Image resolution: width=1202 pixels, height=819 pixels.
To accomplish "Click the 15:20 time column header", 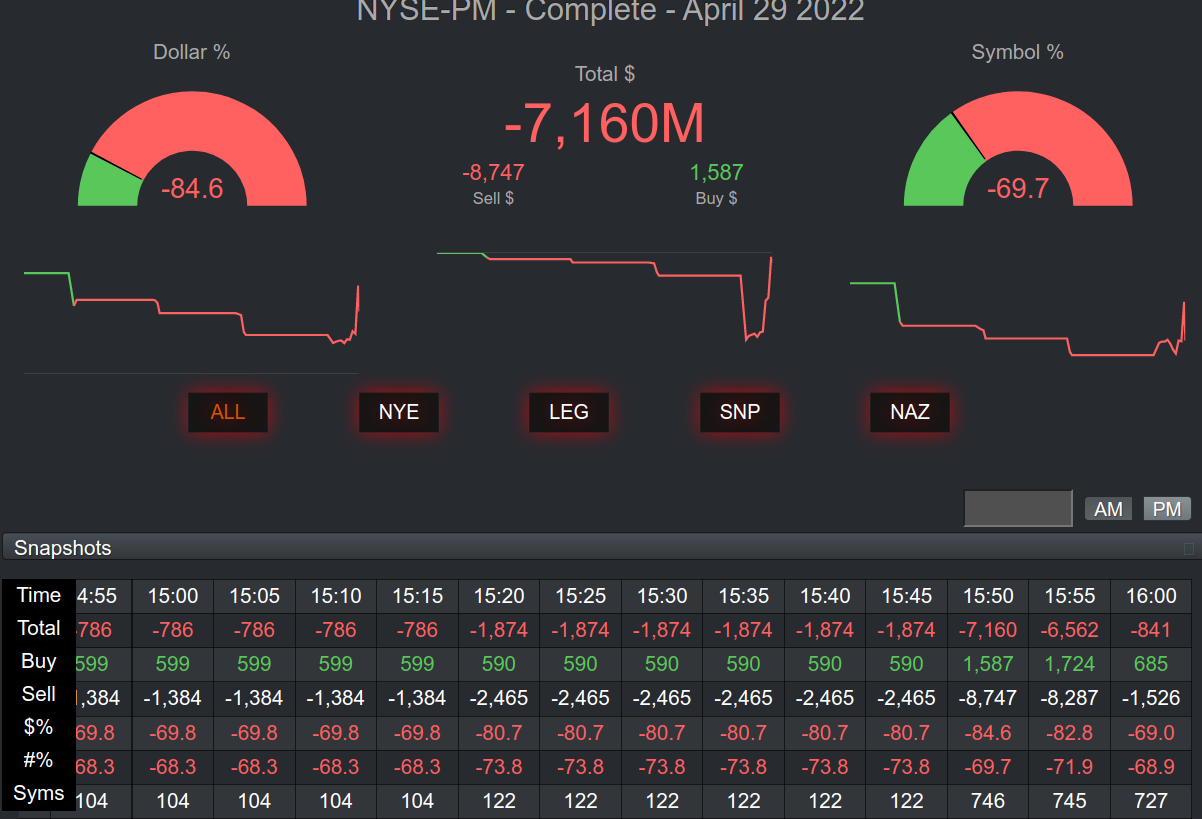I will pos(499,596).
